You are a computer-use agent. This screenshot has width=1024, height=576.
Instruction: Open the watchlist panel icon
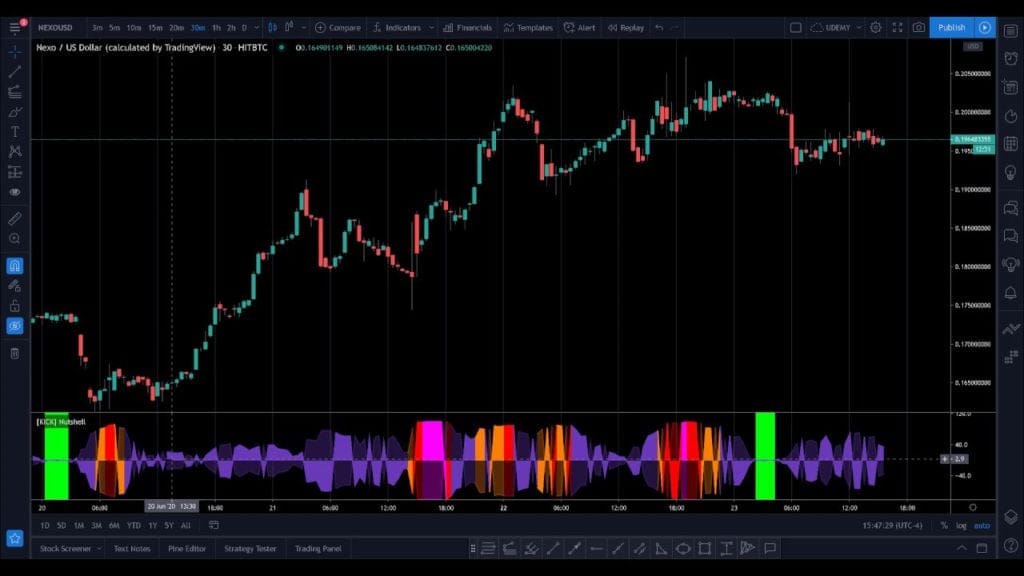click(x=1011, y=31)
